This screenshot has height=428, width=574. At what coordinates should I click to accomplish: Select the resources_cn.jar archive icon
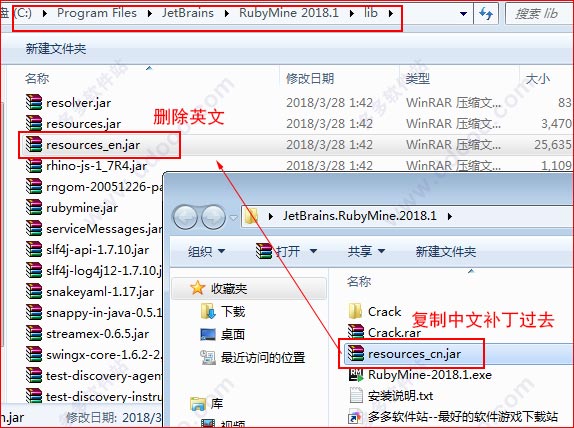355,354
